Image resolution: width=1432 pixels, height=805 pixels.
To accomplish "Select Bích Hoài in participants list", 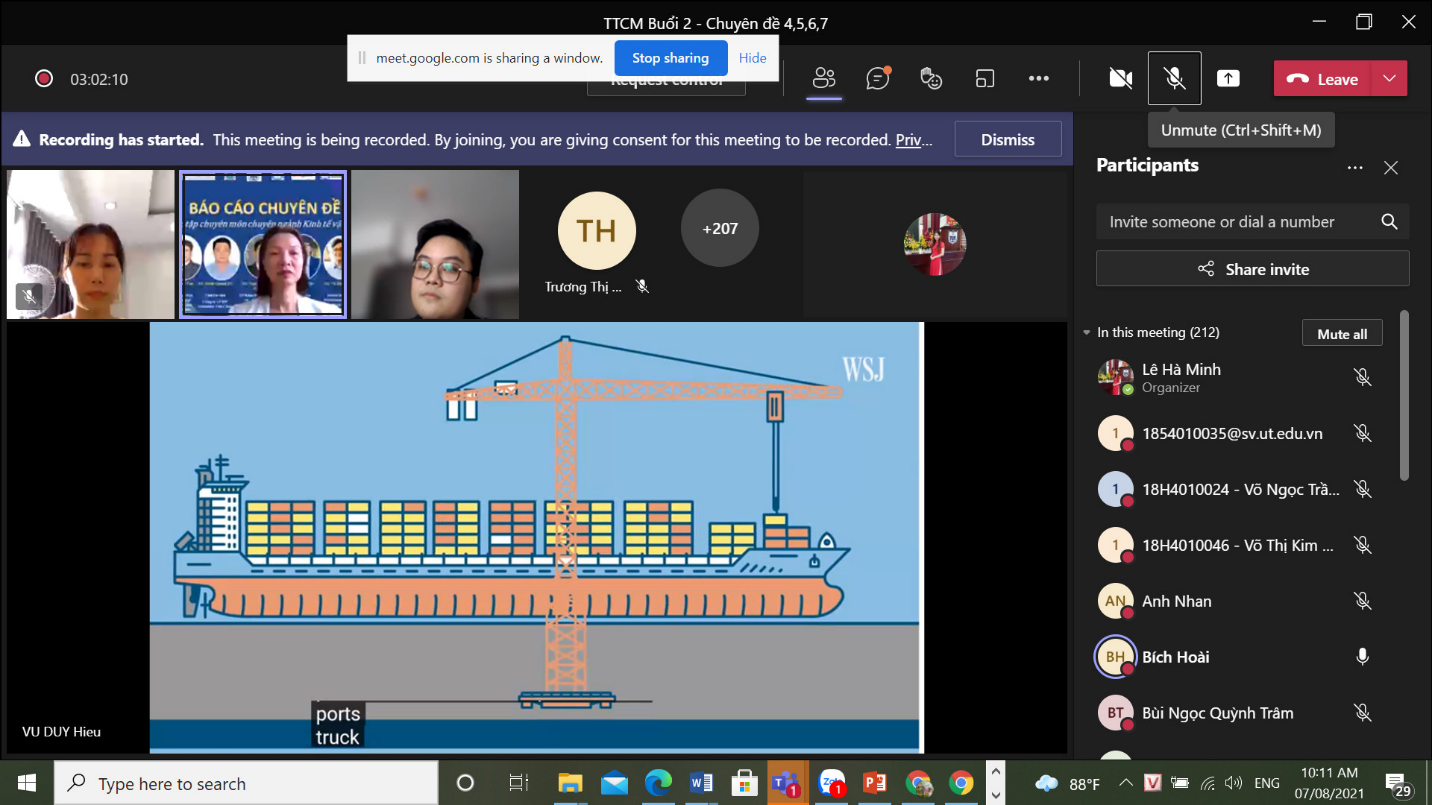I will click(x=1176, y=657).
